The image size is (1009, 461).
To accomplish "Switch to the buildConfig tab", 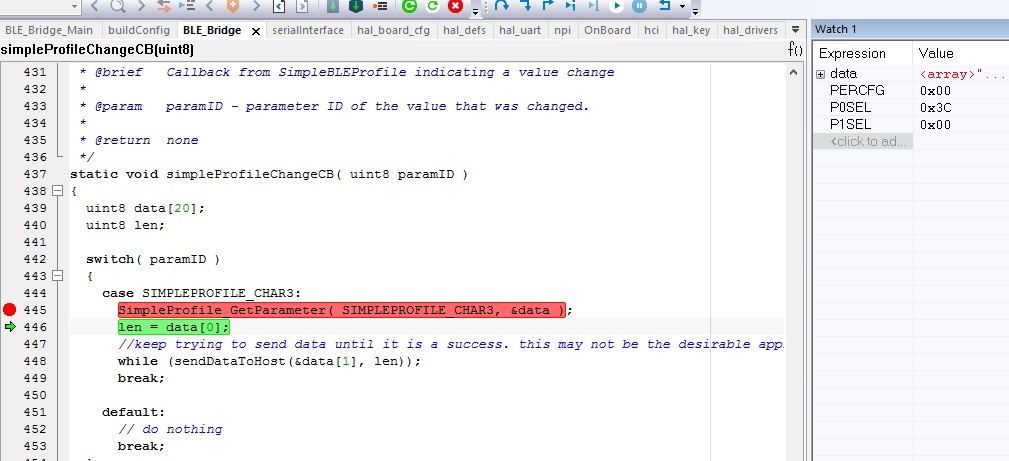I will click(x=139, y=30).
